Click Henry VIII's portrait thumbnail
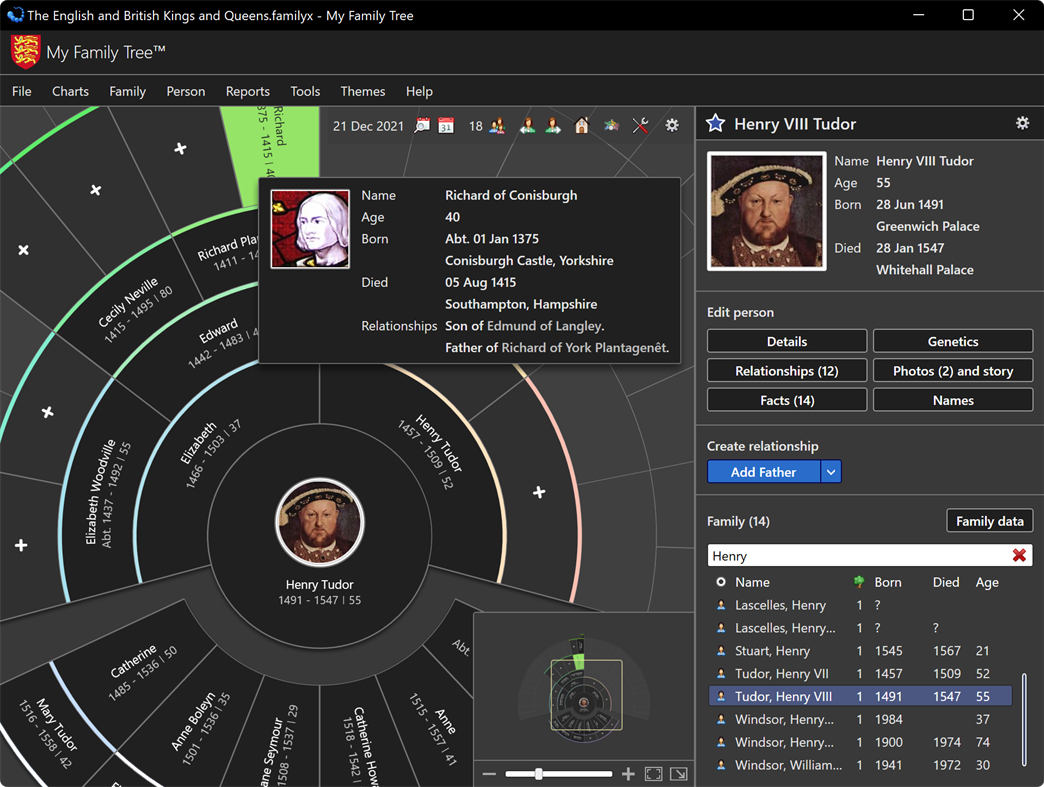The image size is (1044, 787). click(x=766, y=211)
